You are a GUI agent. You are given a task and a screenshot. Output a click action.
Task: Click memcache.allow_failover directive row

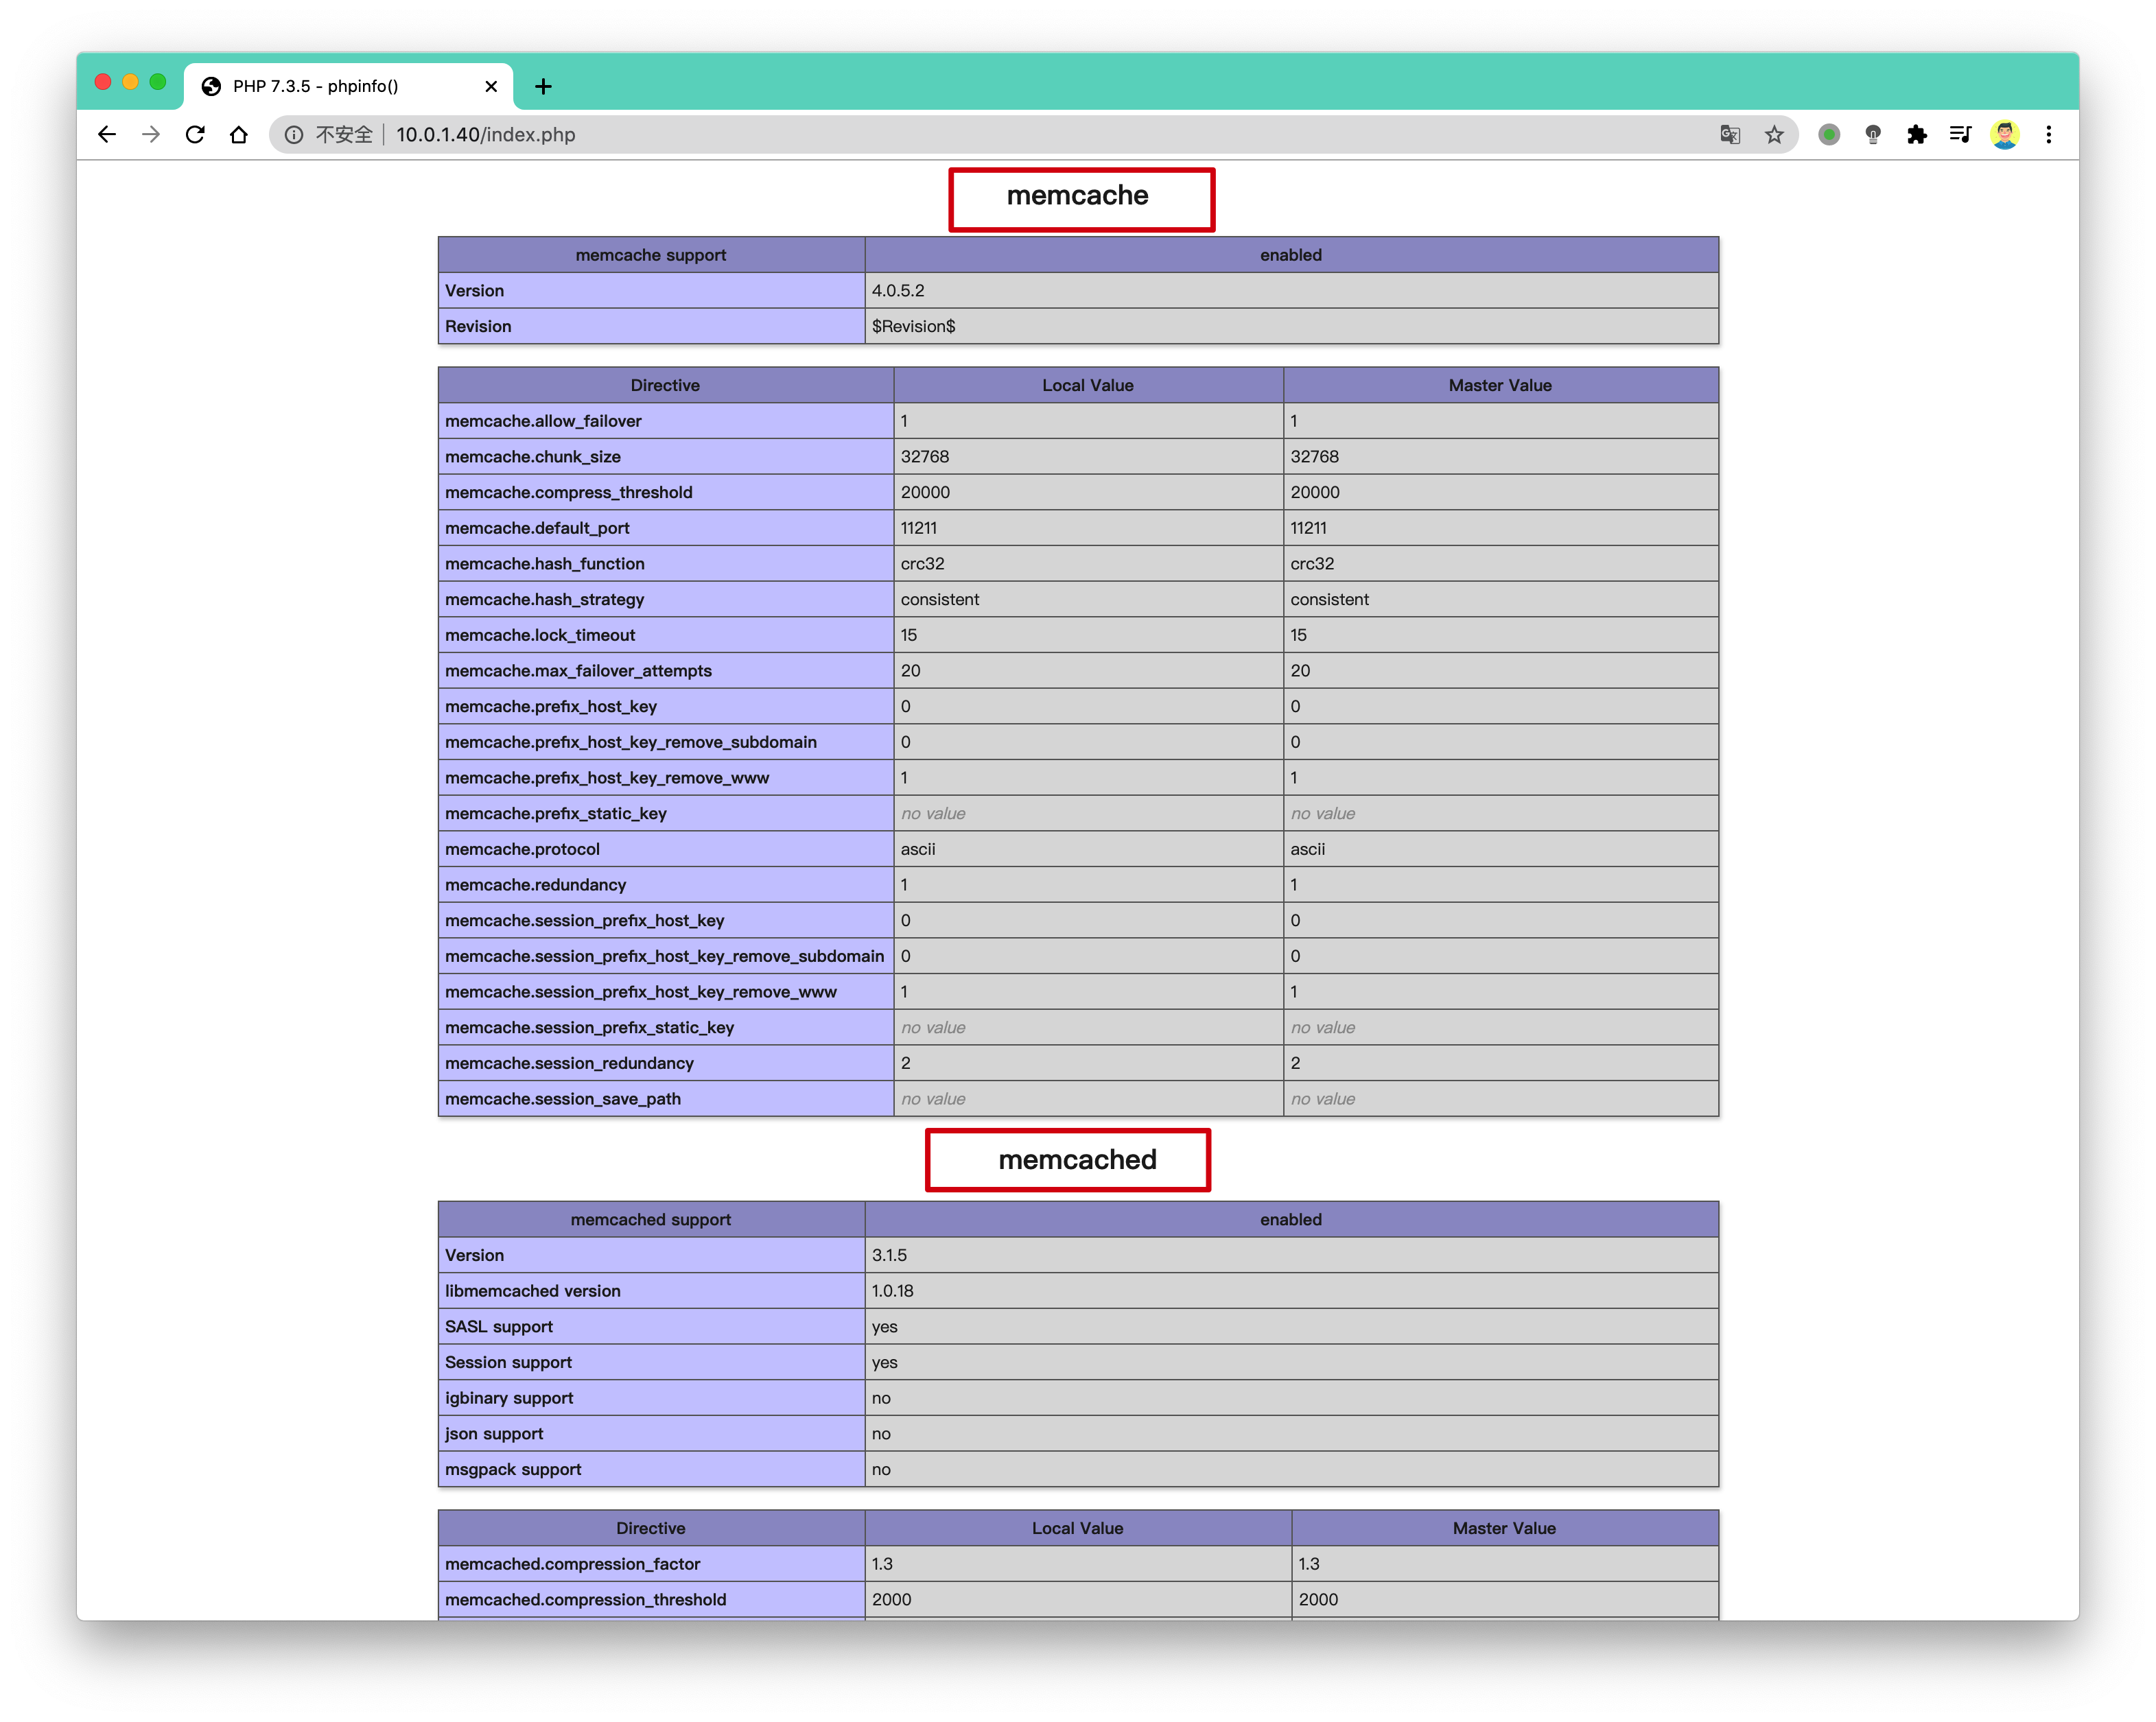pos(1078,421)
